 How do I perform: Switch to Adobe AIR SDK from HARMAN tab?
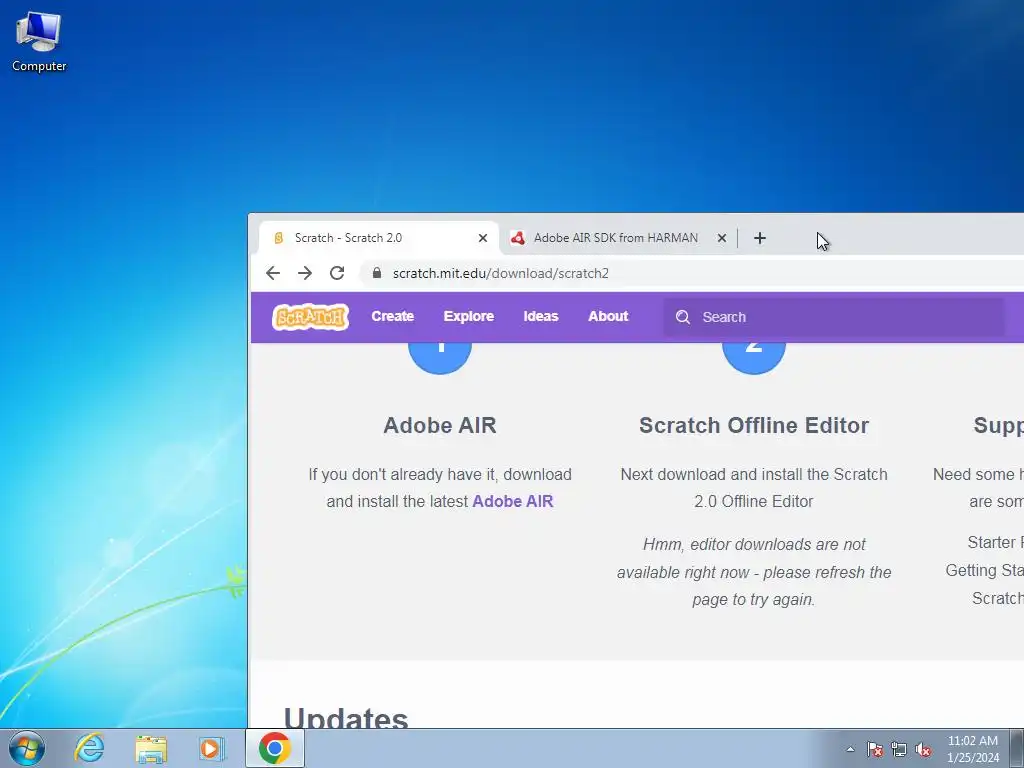click(618, 238)
